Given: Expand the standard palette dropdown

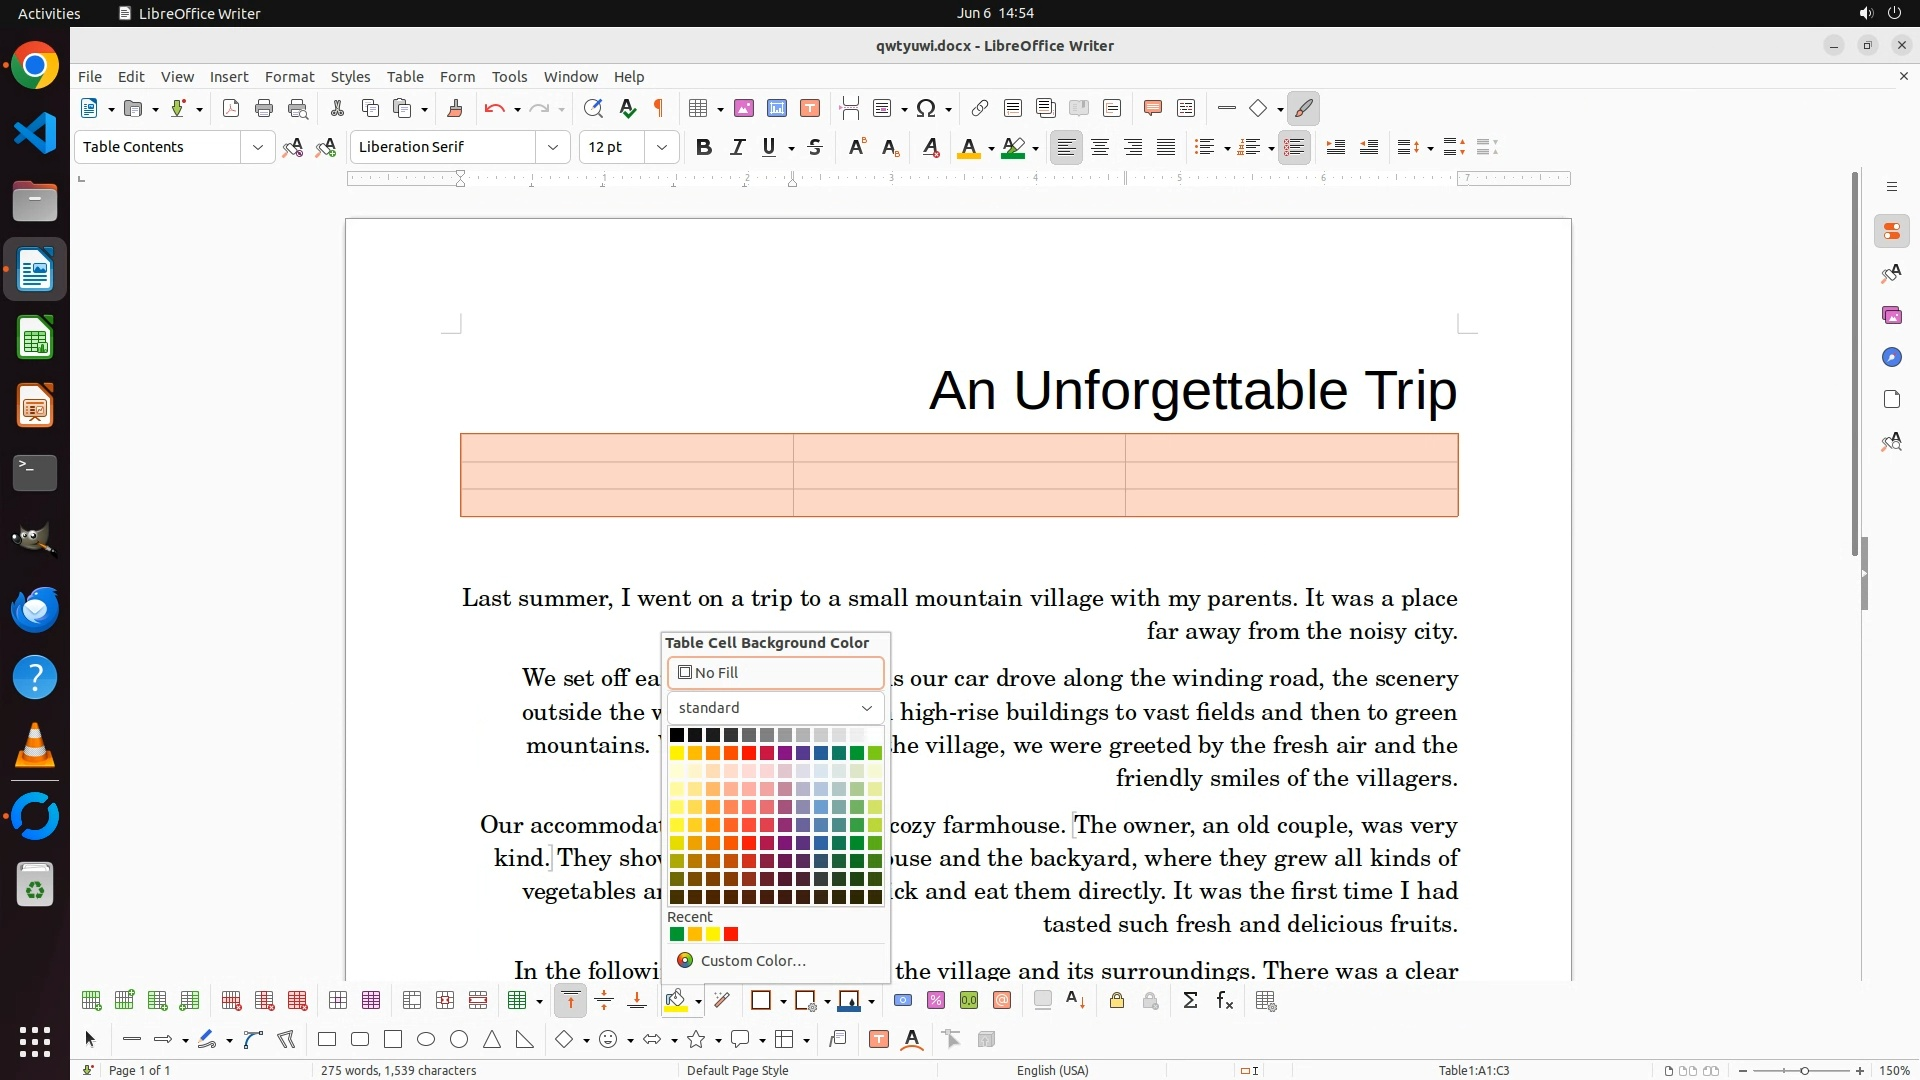Looking at the screenshot, I should coord(866,708).
